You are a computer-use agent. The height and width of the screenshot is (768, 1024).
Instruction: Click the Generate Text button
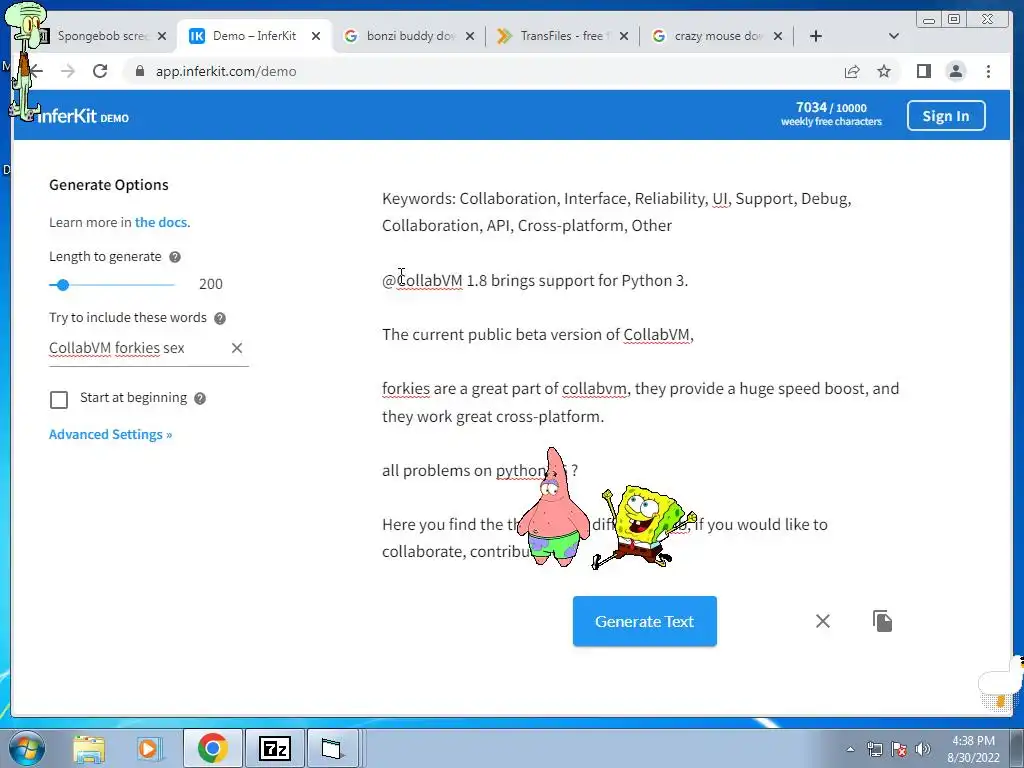click(645, 621)
